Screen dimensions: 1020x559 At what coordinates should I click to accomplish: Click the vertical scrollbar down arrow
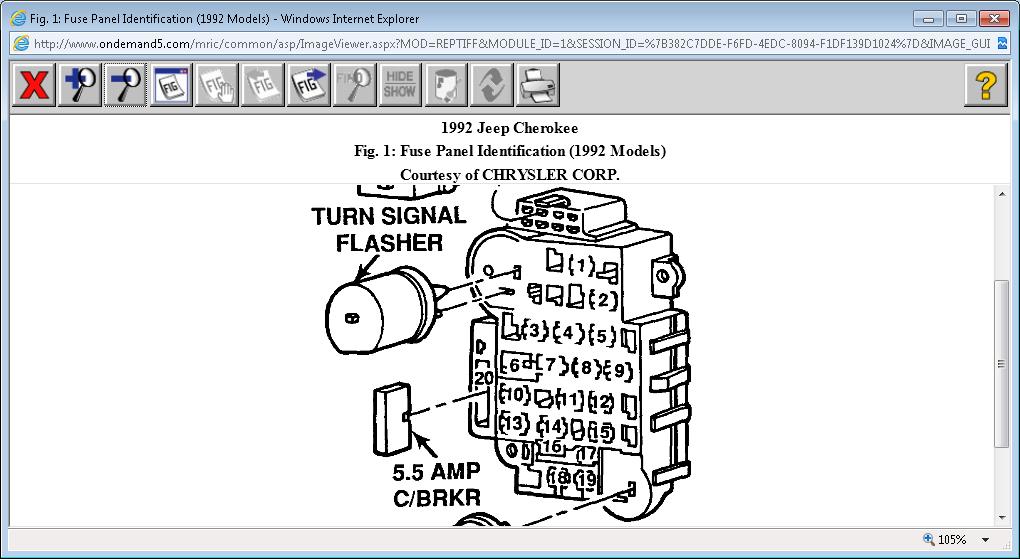[x=1002, y=518]
